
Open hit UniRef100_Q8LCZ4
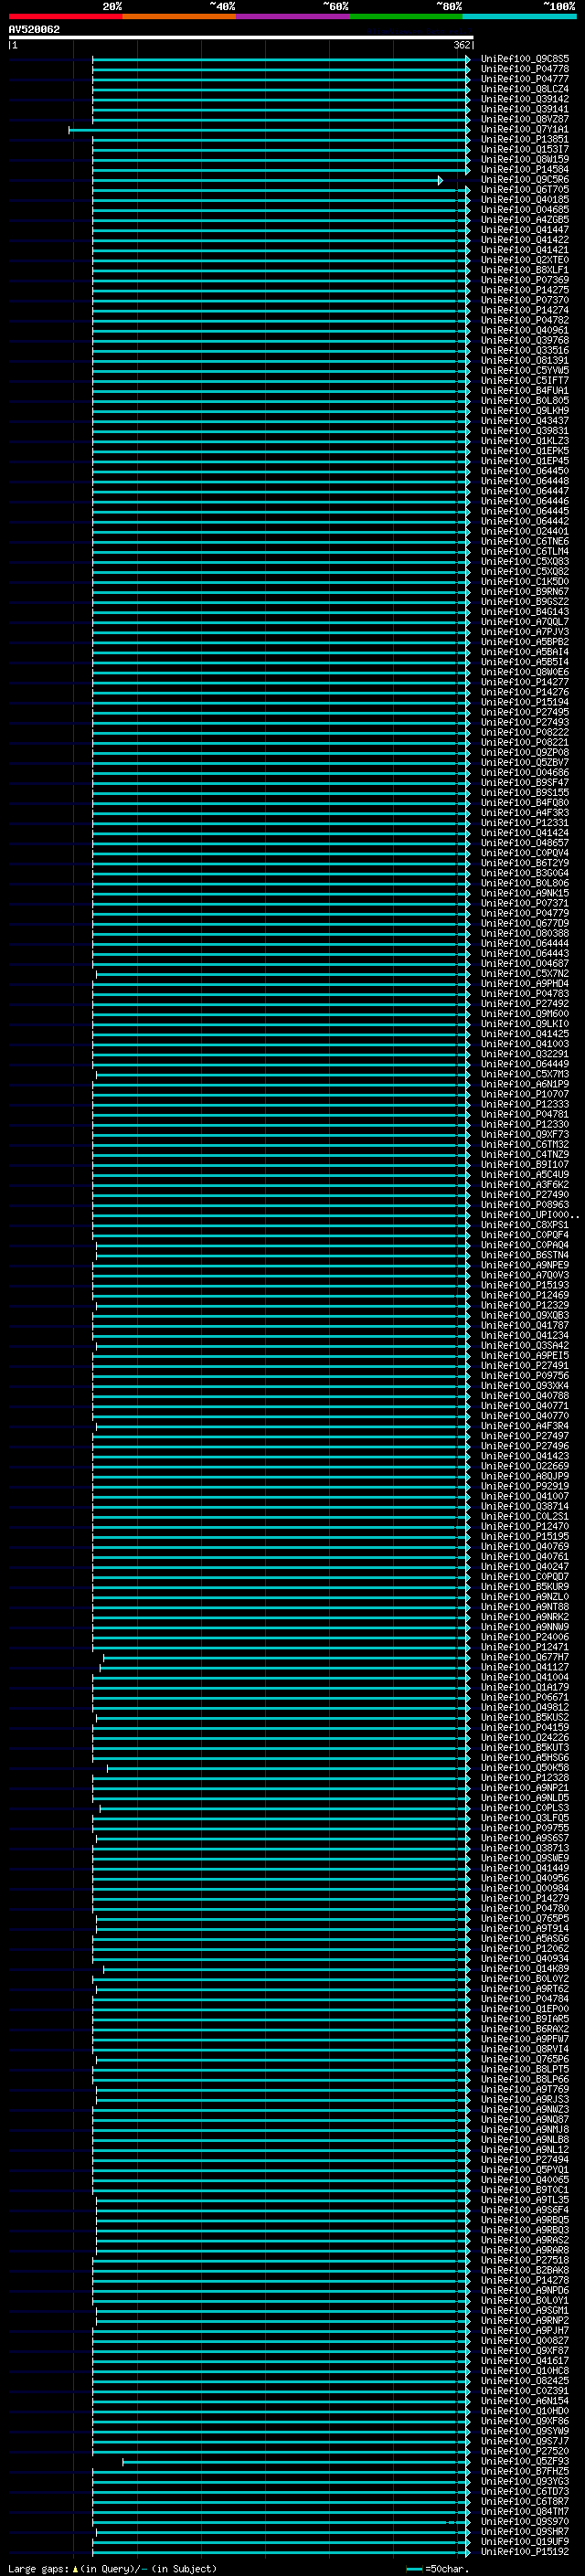point(524,89)
